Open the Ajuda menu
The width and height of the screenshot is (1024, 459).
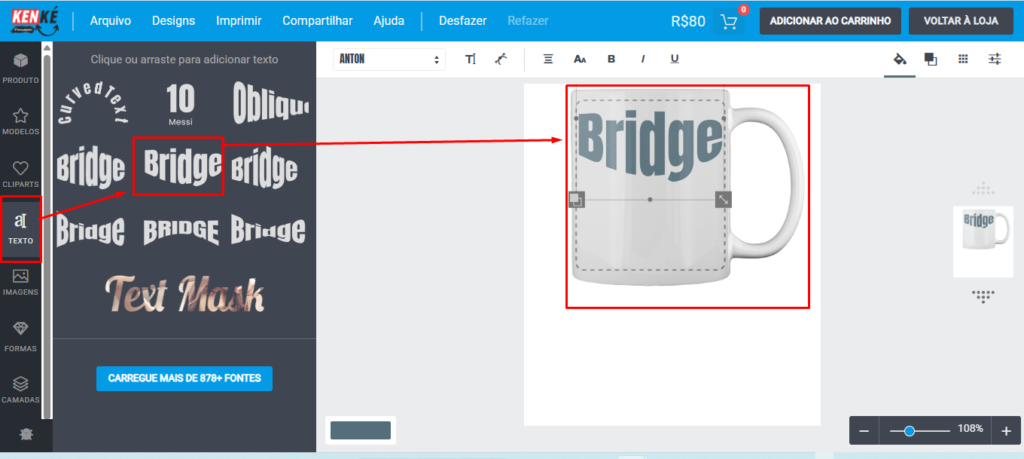pyautogui.click(x=389, y=21)
